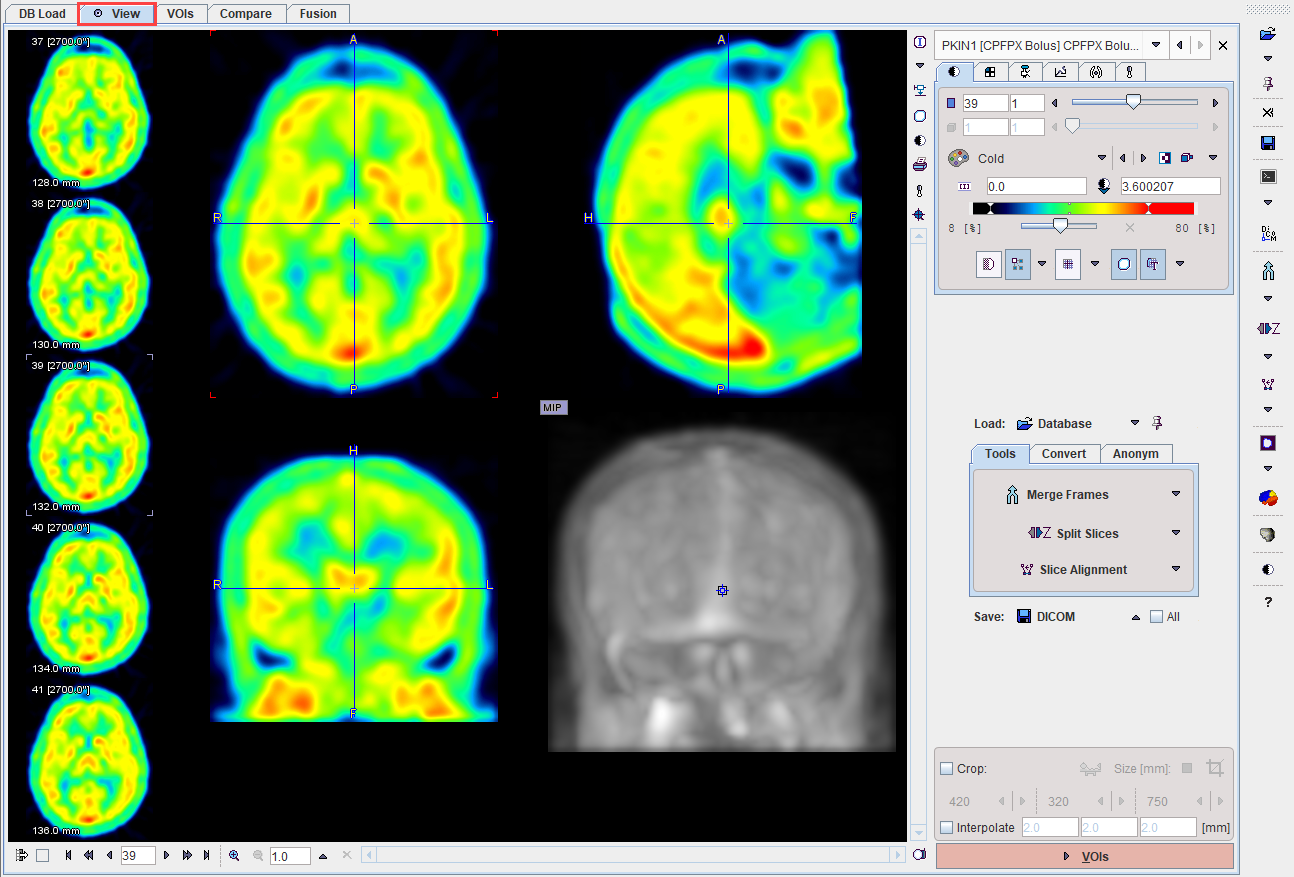Click the red VOIs action button
Viewport: 1294px width, 877px height.
coord(1085,856)
